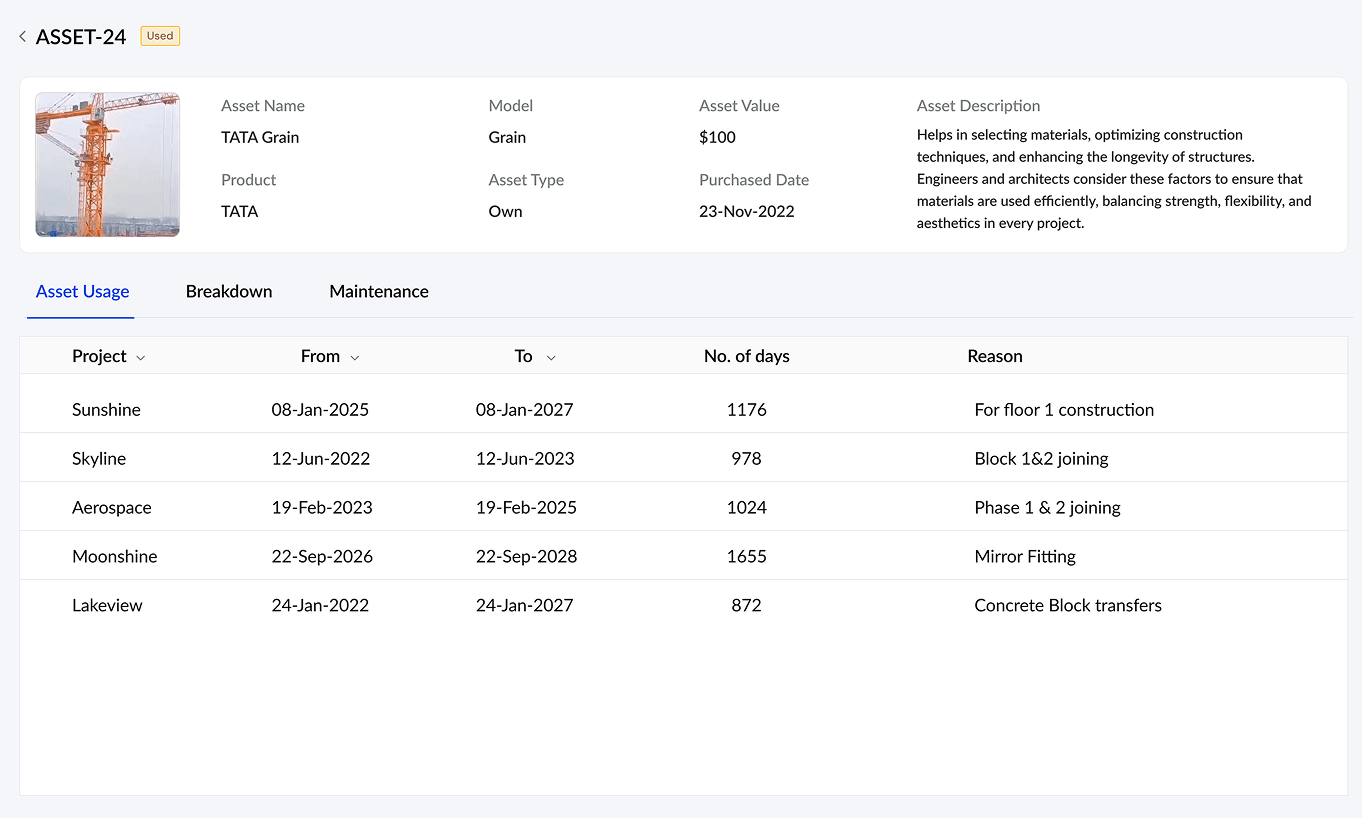
Task: Open the crane asset thumbnail image
Action: click(107, 164)
